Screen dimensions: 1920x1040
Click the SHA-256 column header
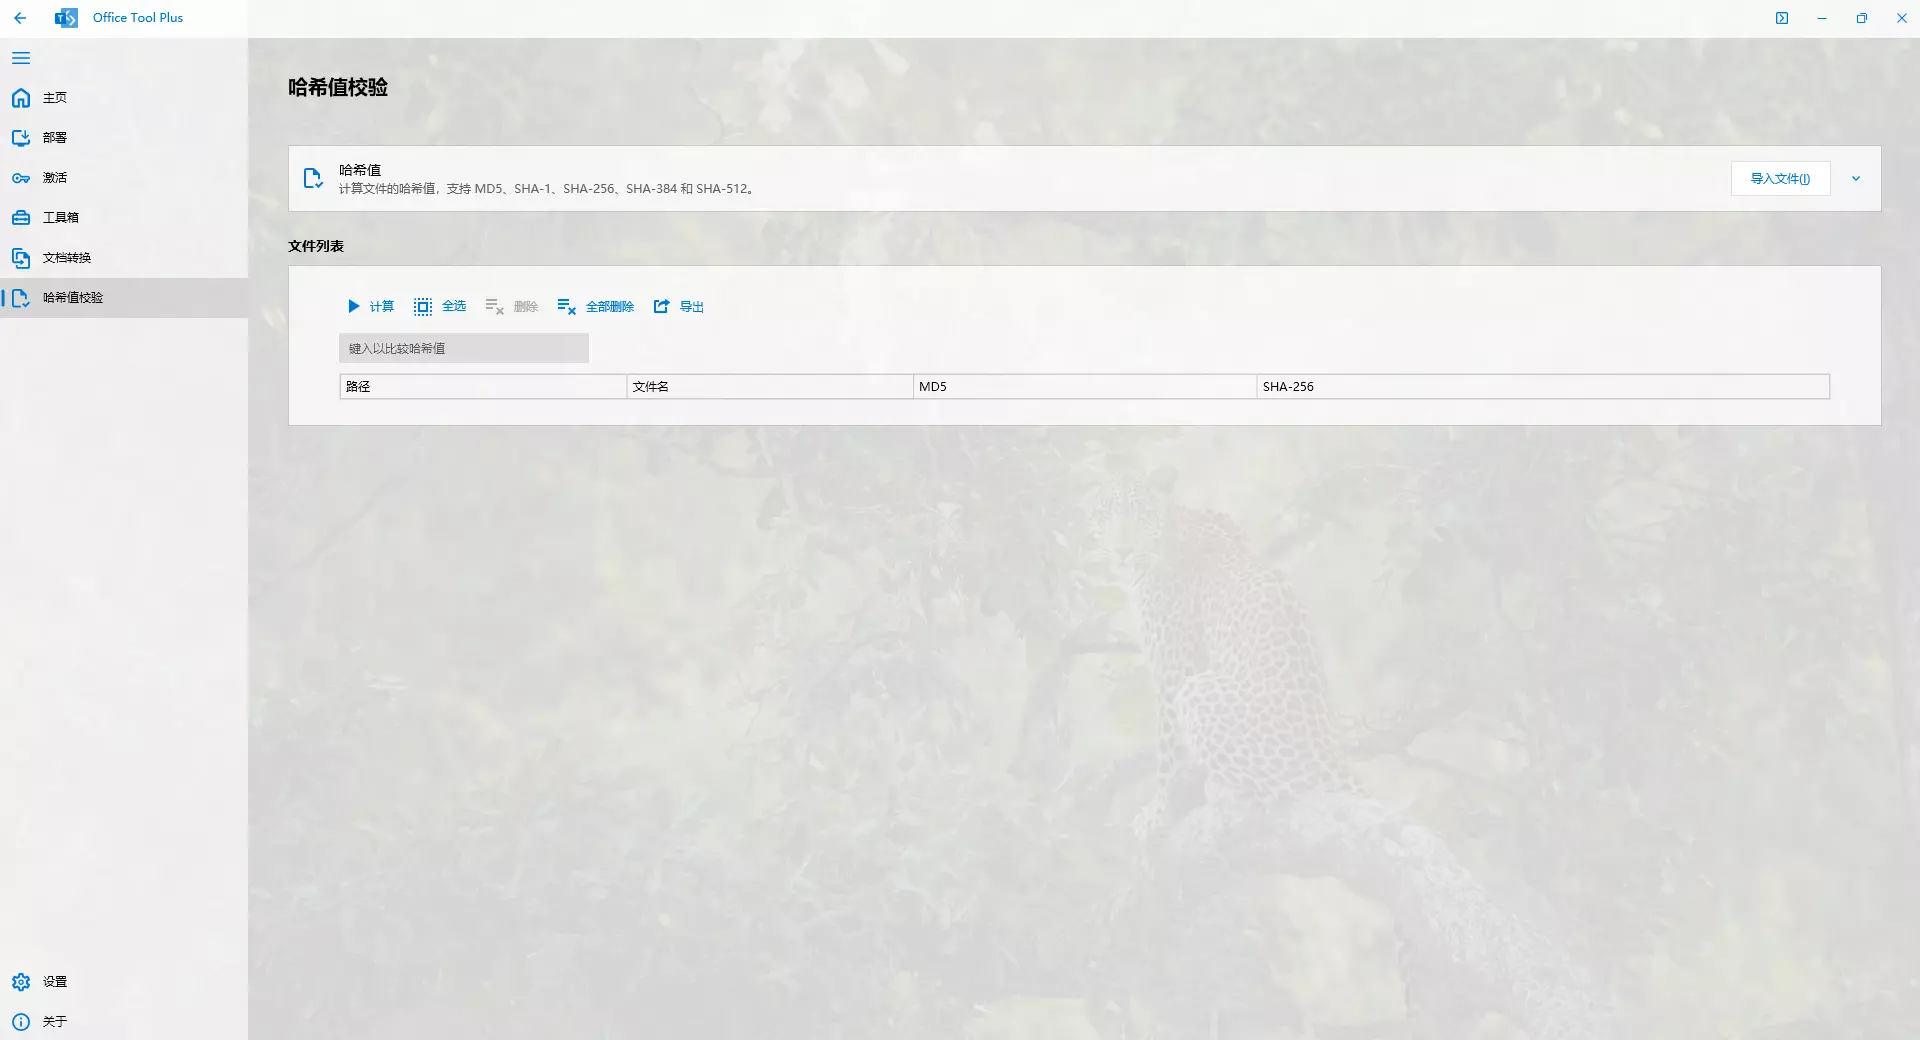(1542, 387)
